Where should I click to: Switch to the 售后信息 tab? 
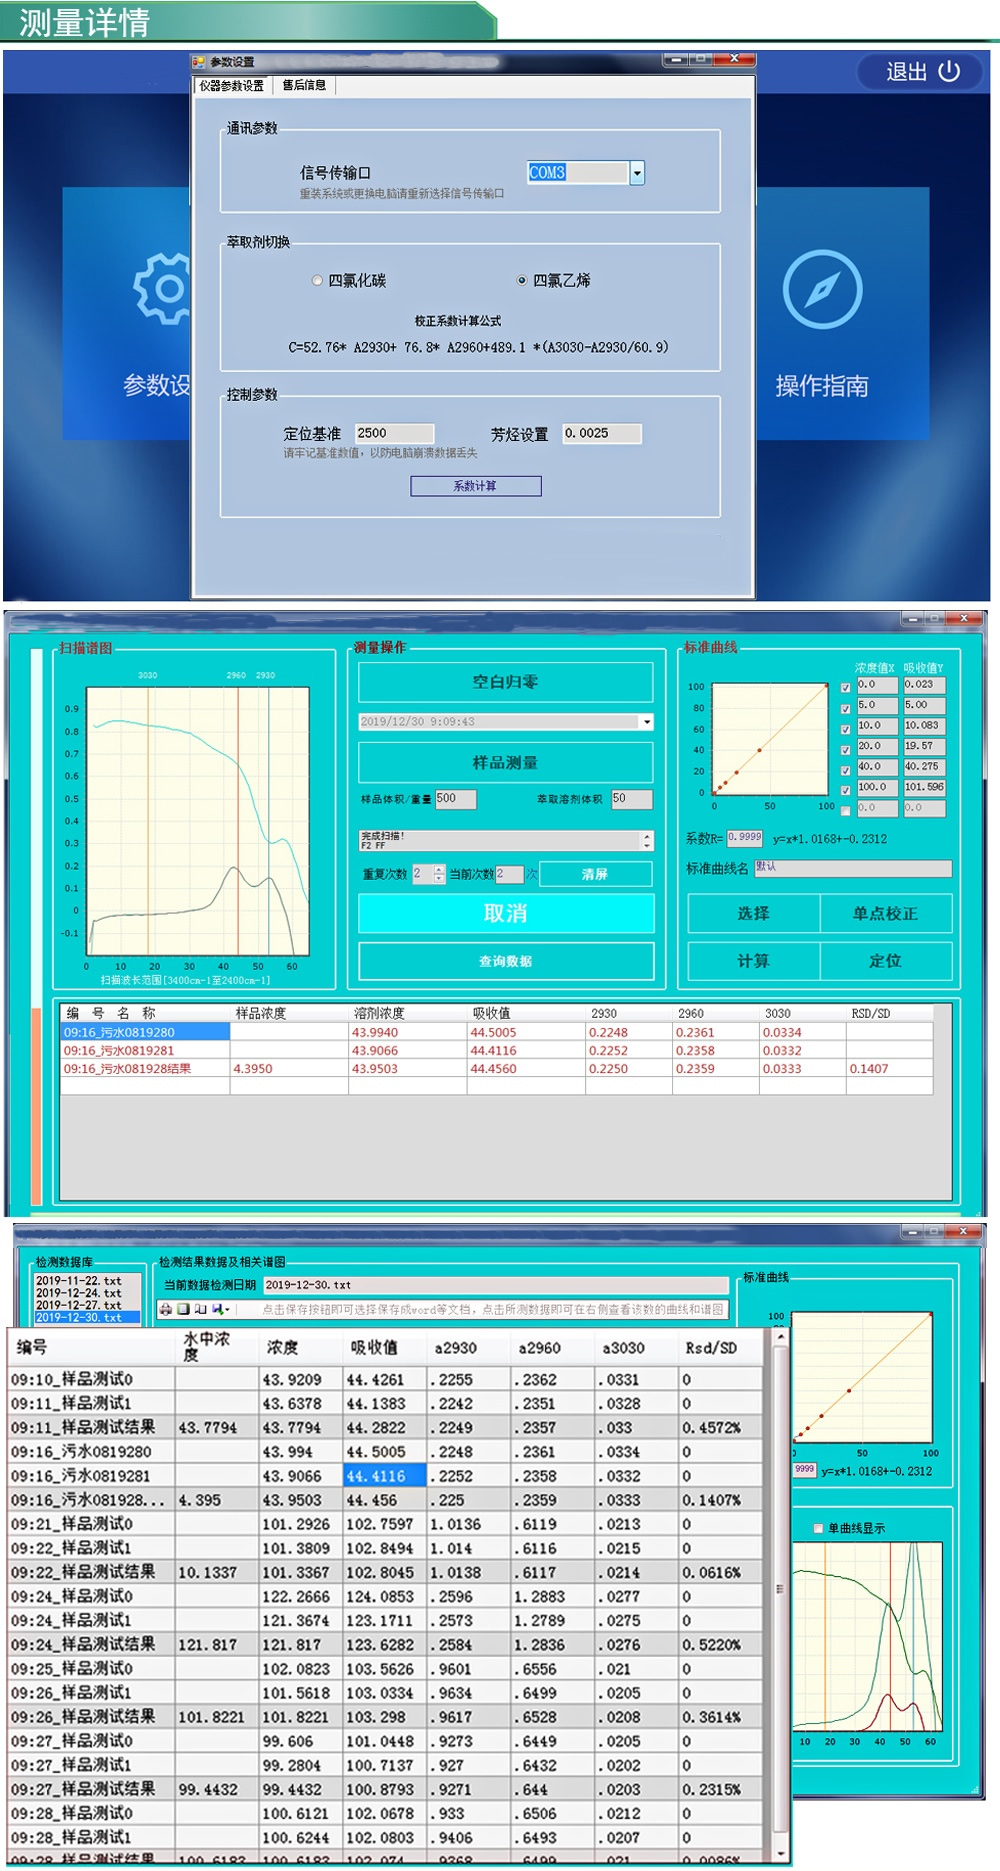tap(304, 86)
